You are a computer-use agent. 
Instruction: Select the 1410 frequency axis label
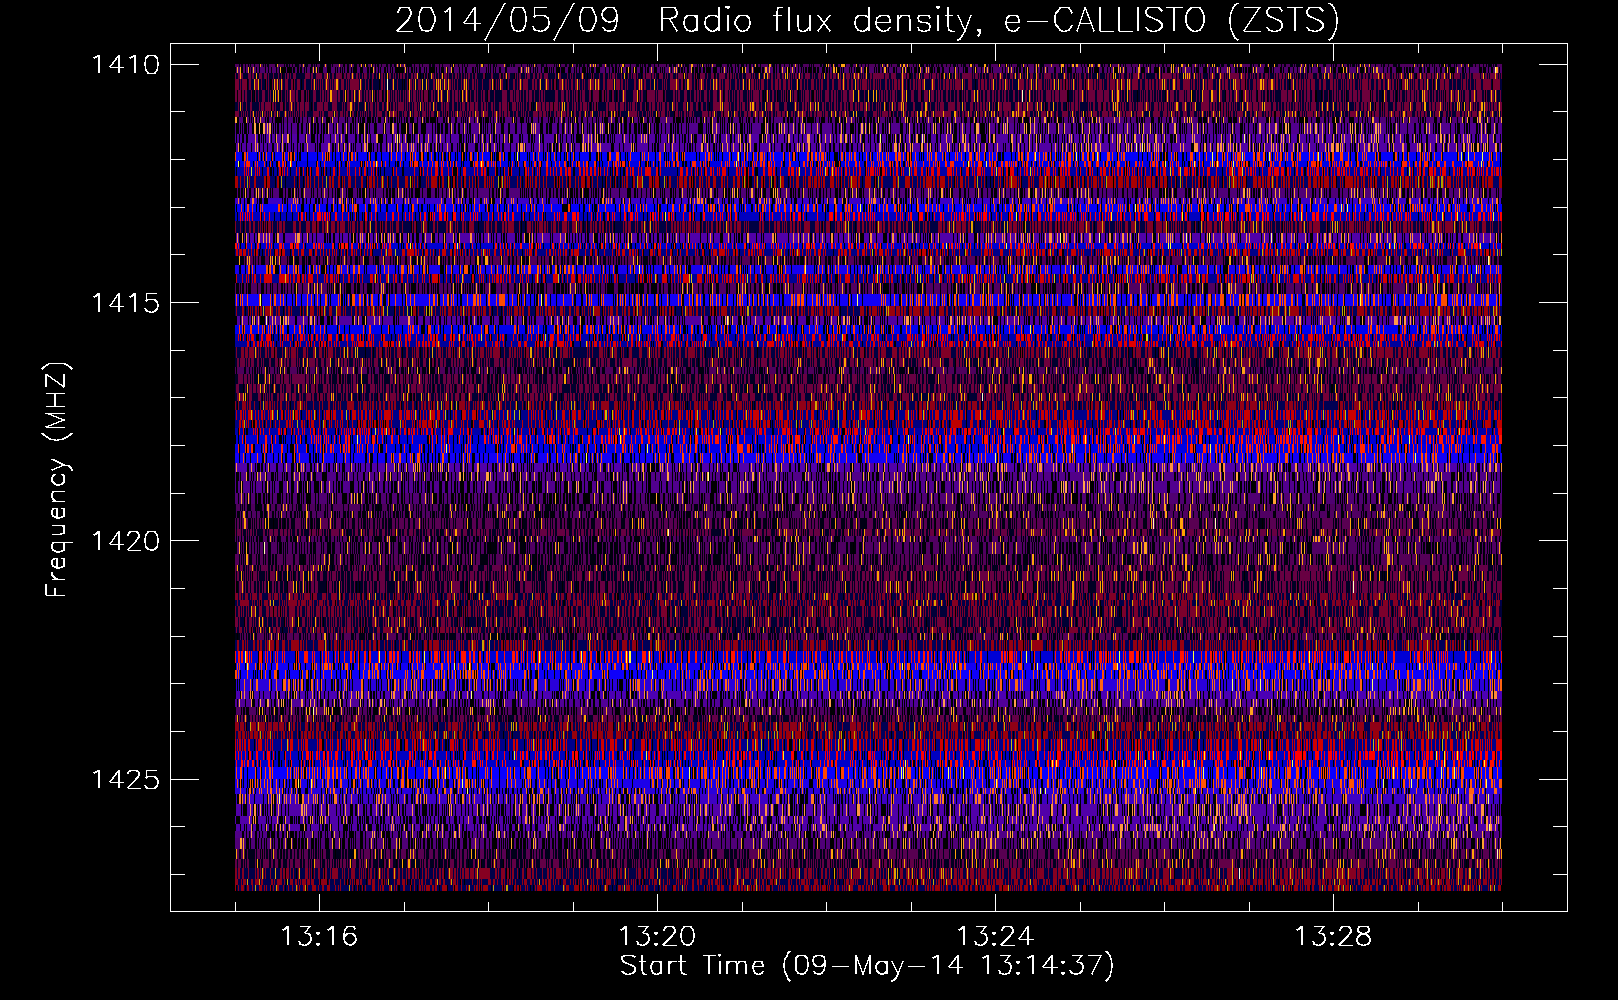click(124, 65)
